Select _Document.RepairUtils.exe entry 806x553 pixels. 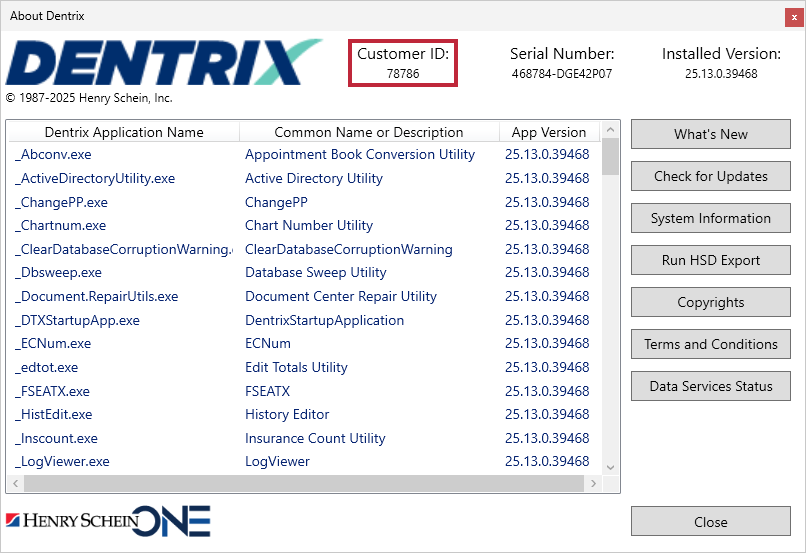(97, 297)
